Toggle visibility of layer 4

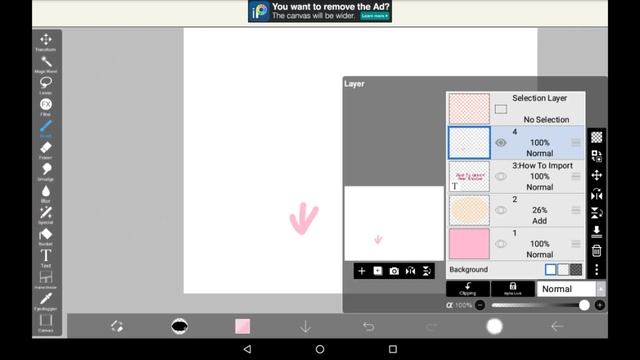tap(501, 143)
